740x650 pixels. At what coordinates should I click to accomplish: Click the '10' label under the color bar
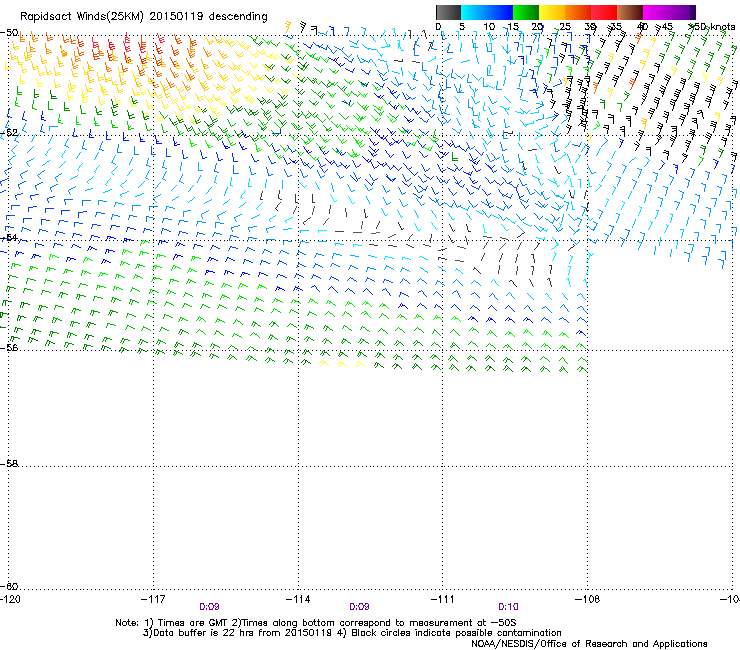tap(489, 27)
